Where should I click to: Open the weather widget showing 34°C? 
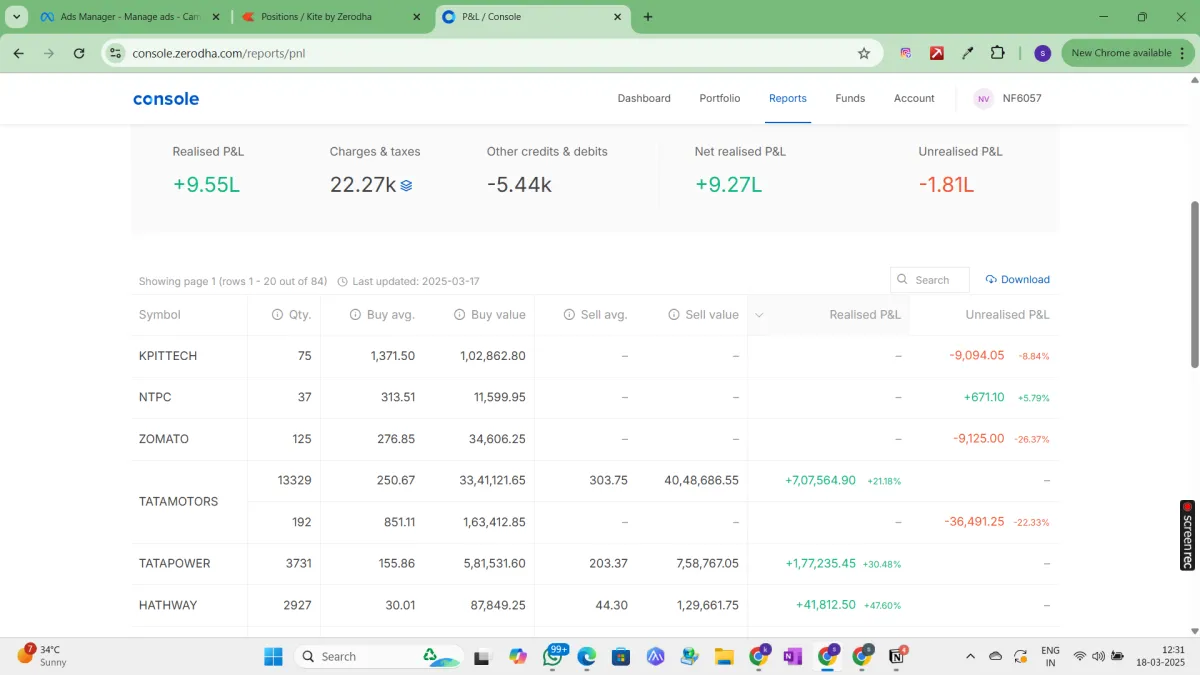click(x=42, y=656)
